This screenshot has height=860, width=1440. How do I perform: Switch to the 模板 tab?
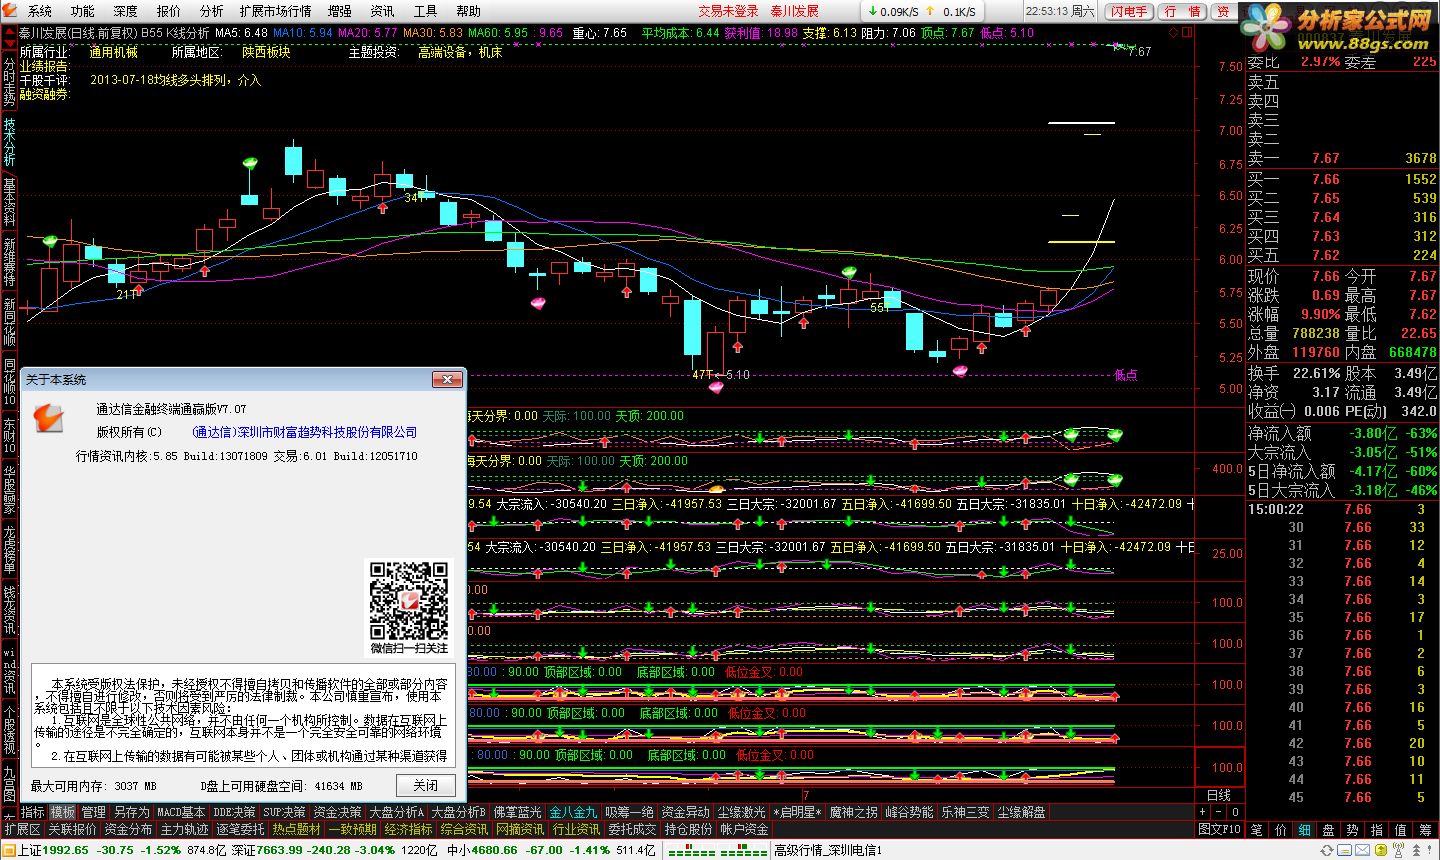pyautogui.click(x=62, y=812)
